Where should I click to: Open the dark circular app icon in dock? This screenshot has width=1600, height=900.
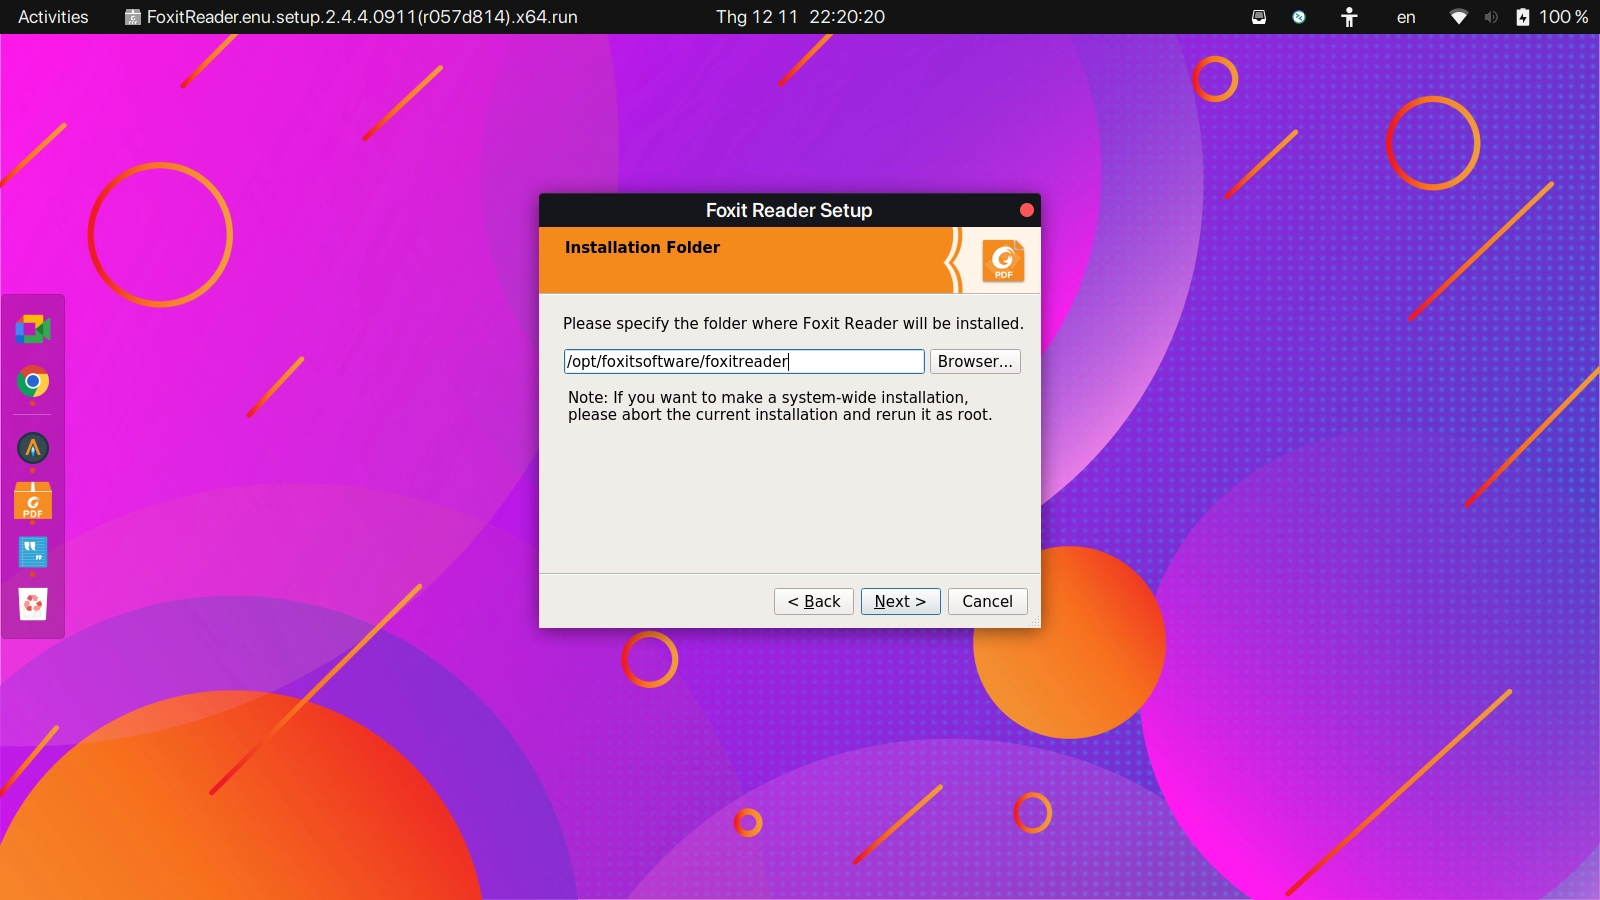(x=33, y=448)
